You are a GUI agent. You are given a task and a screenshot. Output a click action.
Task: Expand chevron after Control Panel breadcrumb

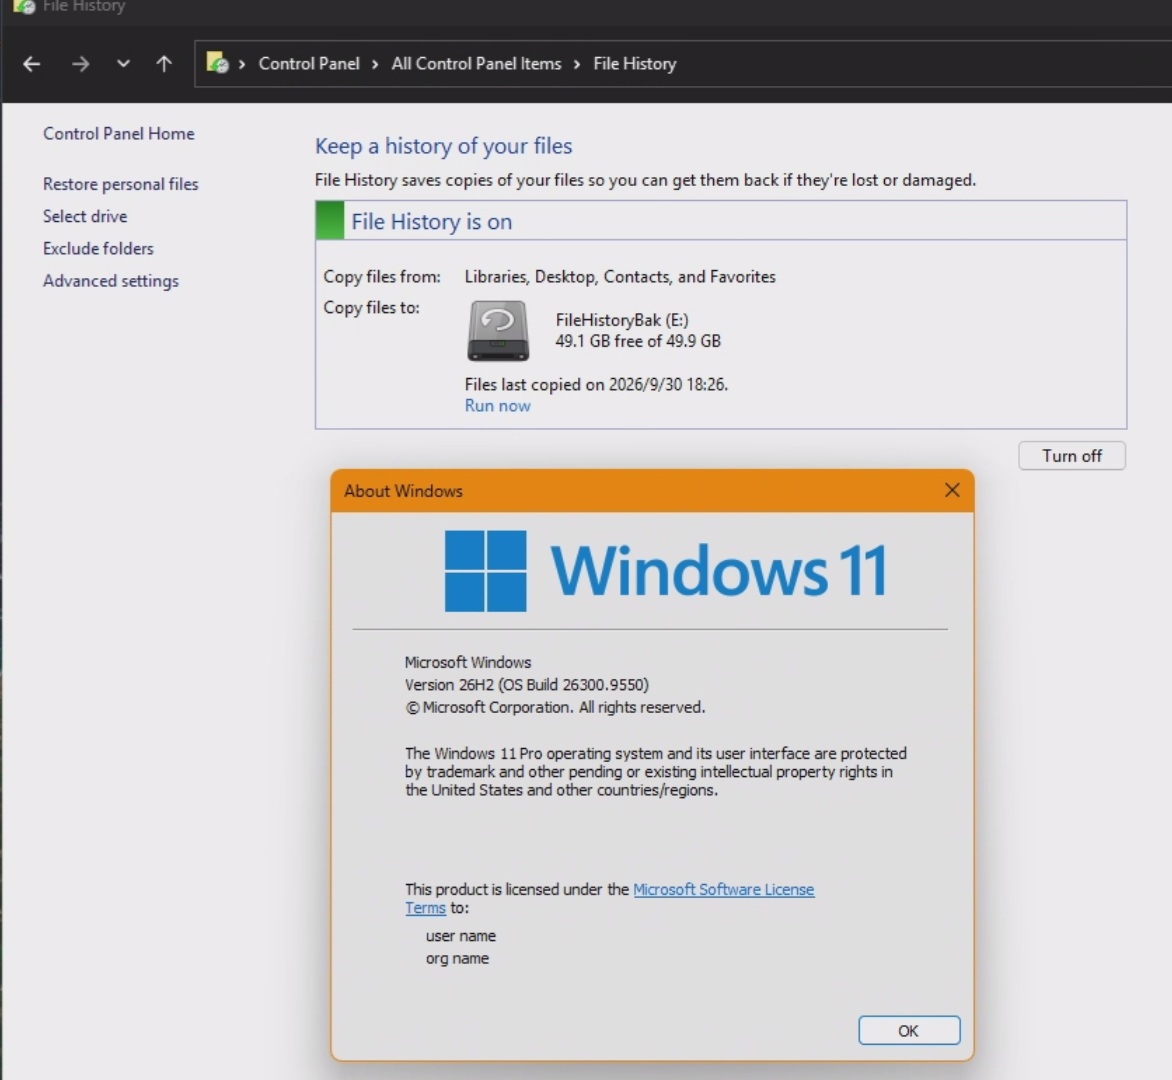pos(375,64)
